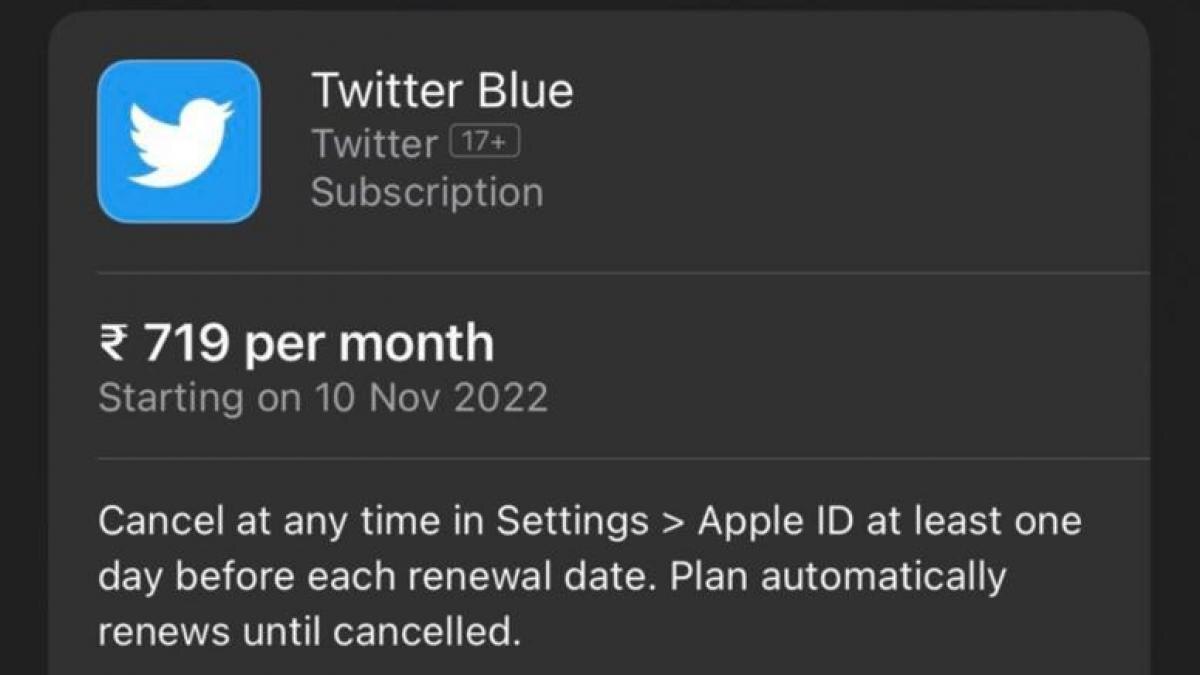Tap the 'renews until cancelled' line

pyautogui.click(x=310, y=632)
